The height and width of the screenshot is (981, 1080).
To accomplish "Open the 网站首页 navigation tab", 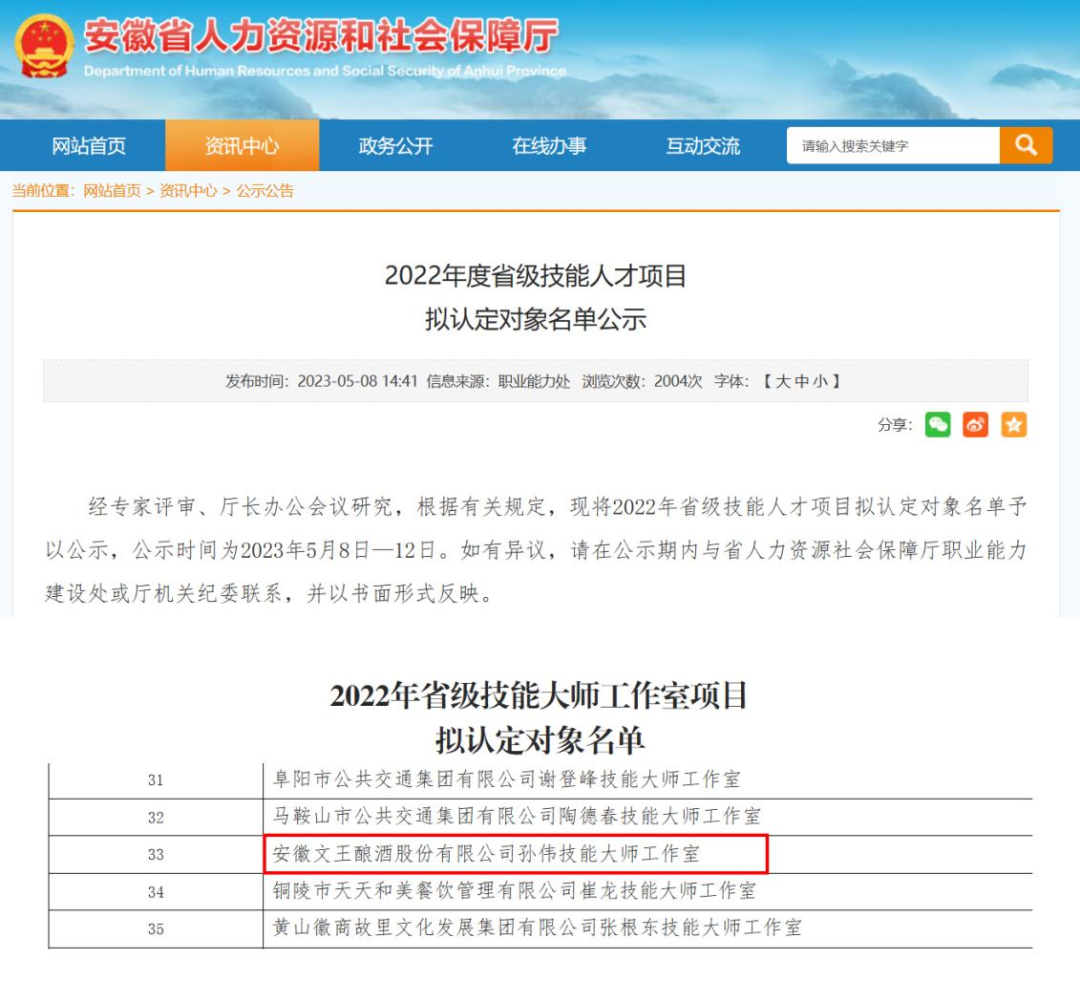I will (88, 146).
